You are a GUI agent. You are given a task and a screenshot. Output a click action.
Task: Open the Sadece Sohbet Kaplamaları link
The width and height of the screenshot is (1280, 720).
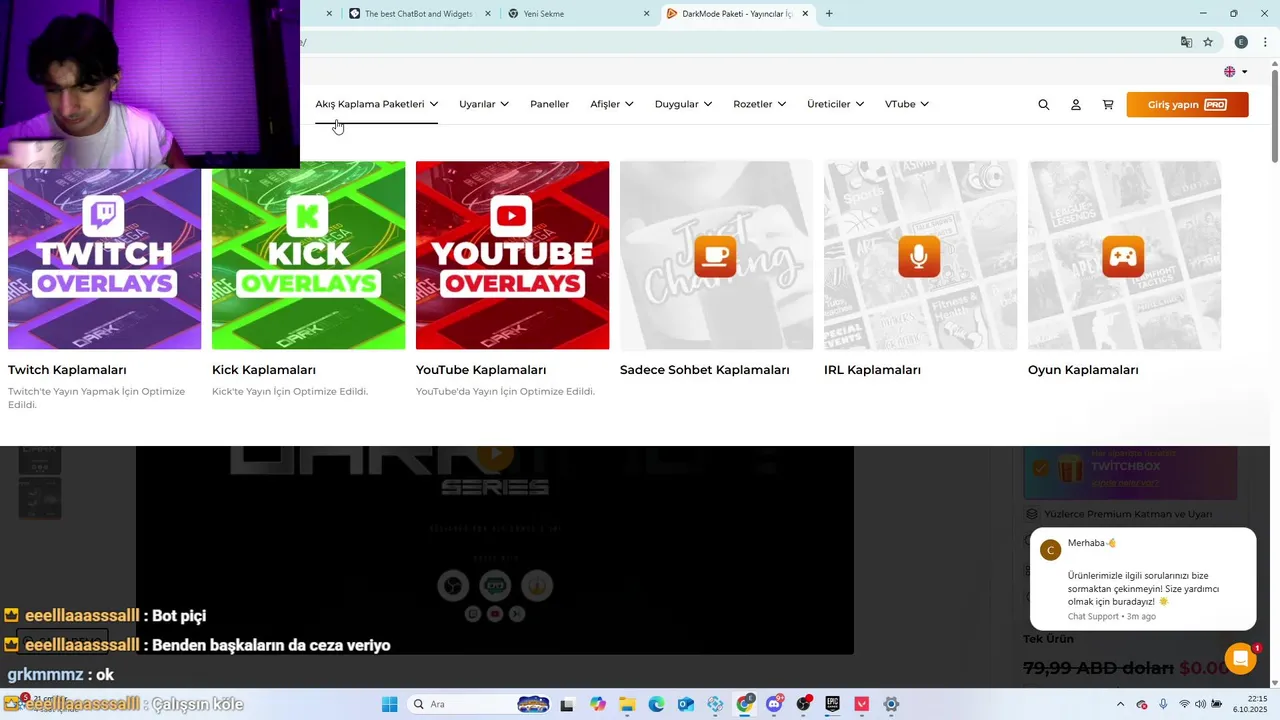point(705,370)
